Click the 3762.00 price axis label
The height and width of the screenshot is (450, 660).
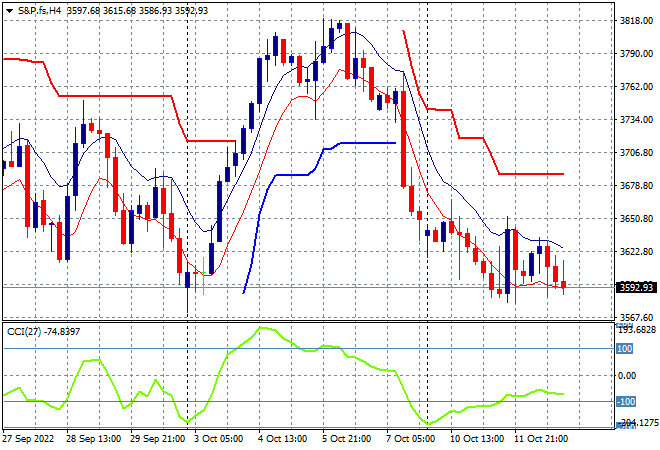(636, 87)
